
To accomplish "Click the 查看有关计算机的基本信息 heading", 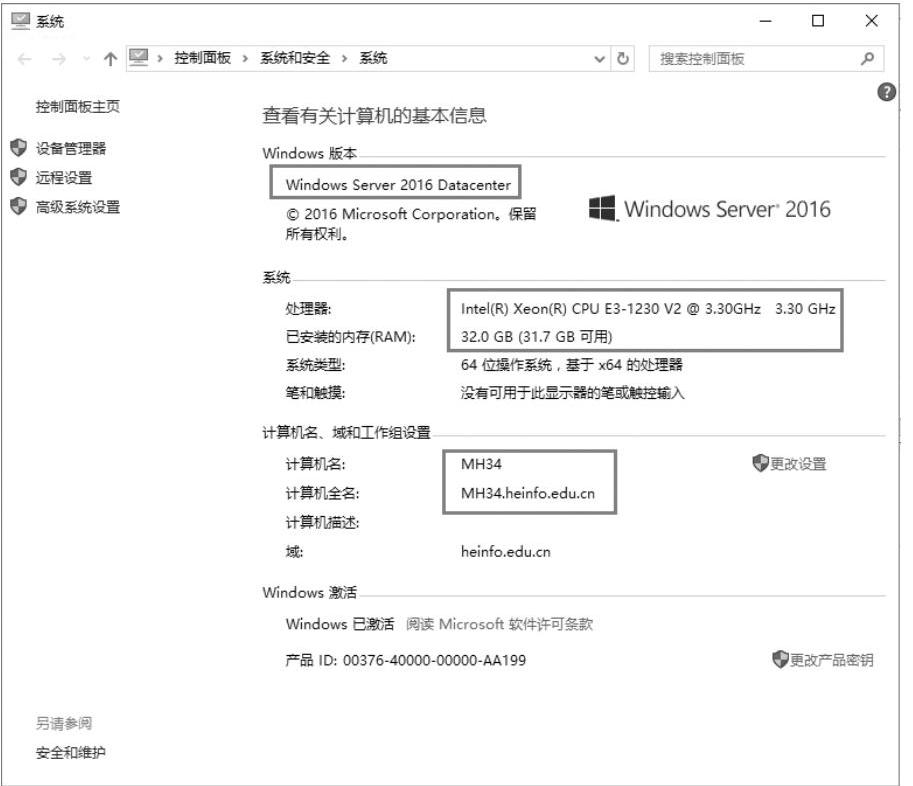I will pyautogui.click(x=374, y=115).
